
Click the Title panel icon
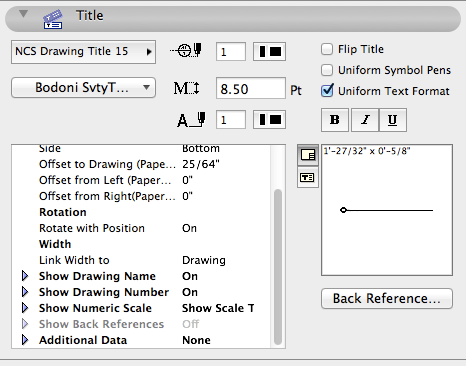pyautogui.click(x=53, y=19)
